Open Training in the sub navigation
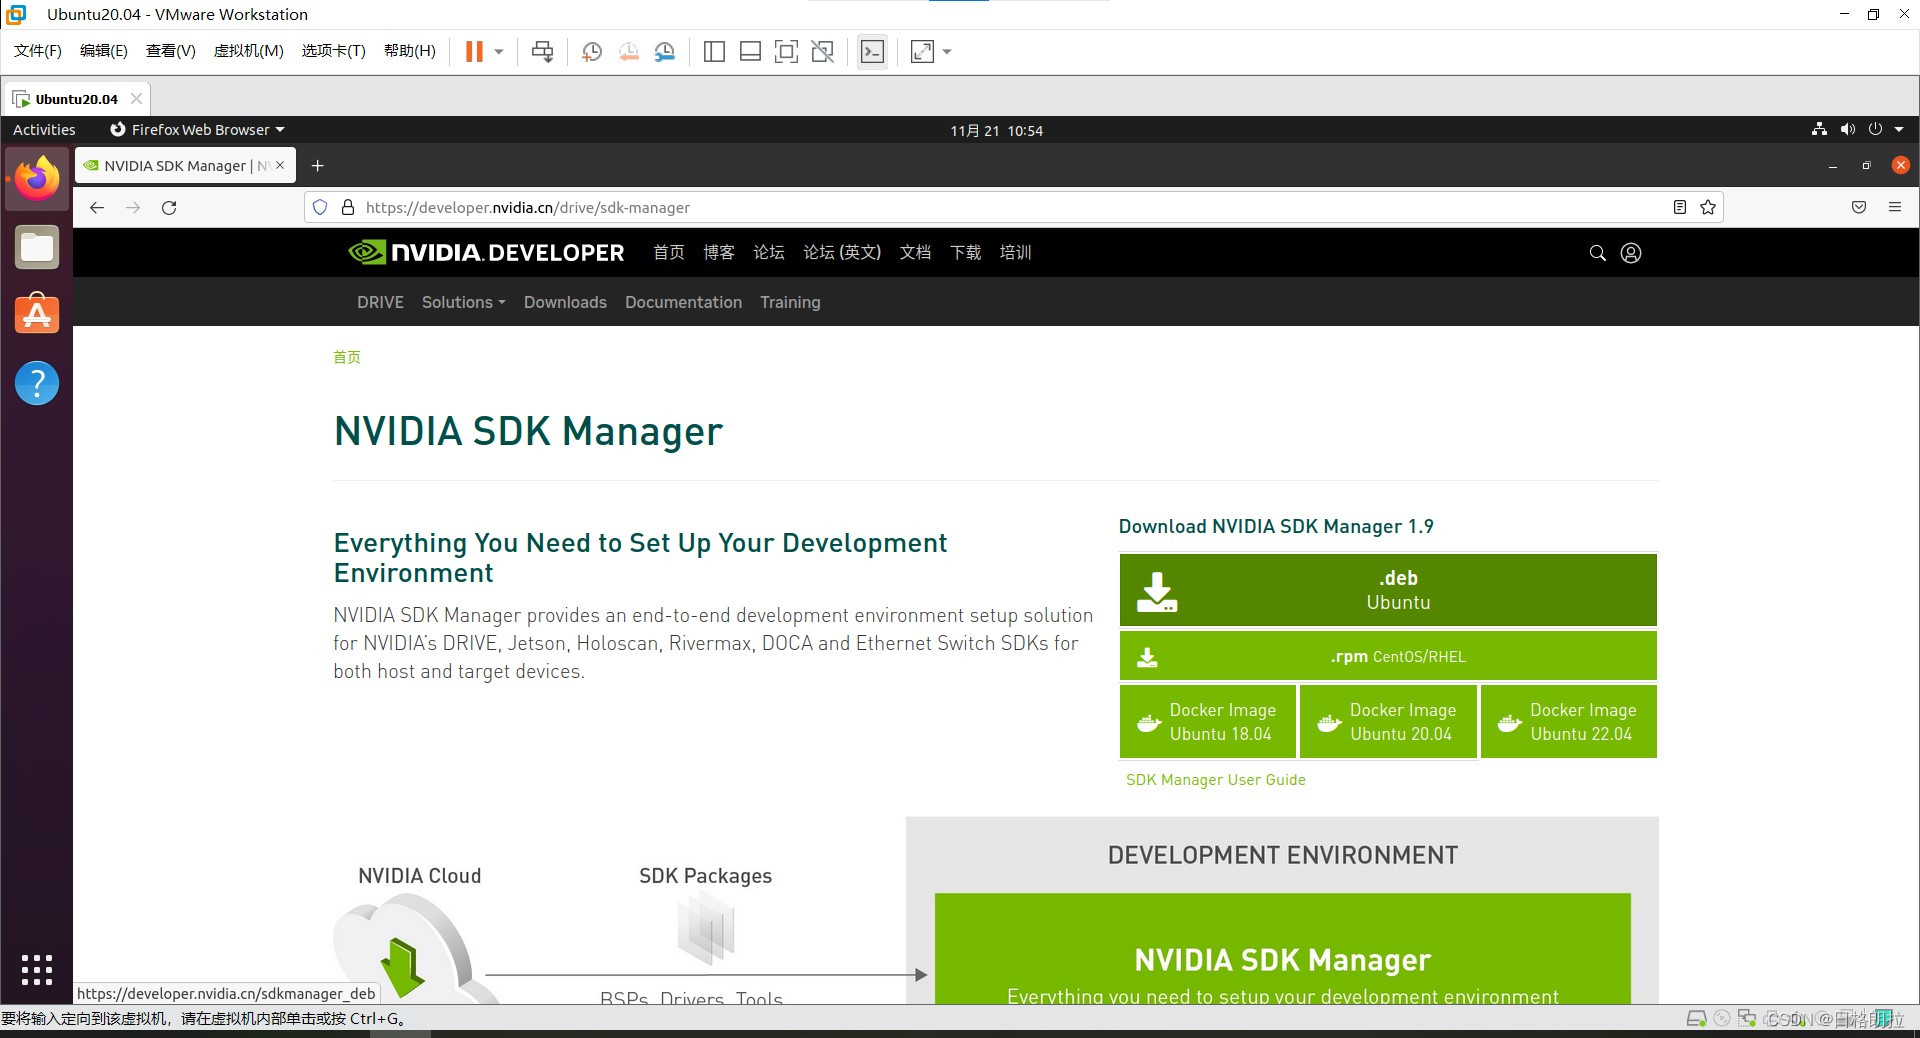This screenshot has height=1038, width=1920. pos(790,302)
